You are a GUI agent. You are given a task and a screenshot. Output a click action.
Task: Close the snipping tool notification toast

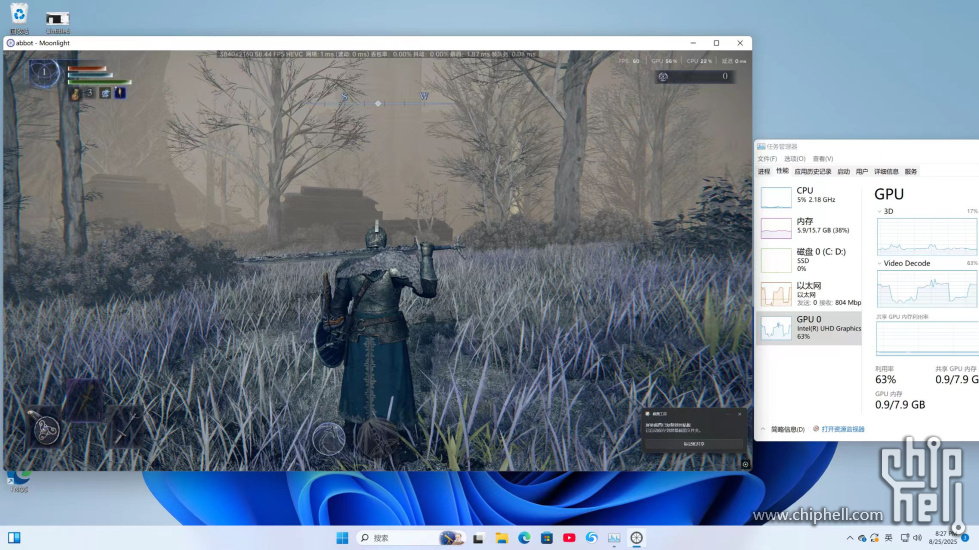[740, 414]
